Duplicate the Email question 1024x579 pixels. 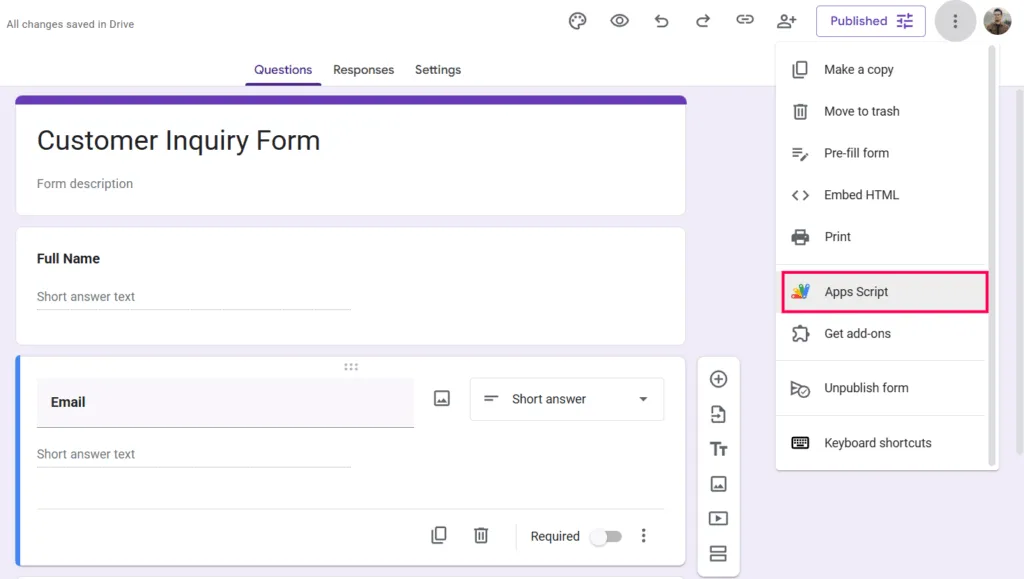tap(439, 535)
